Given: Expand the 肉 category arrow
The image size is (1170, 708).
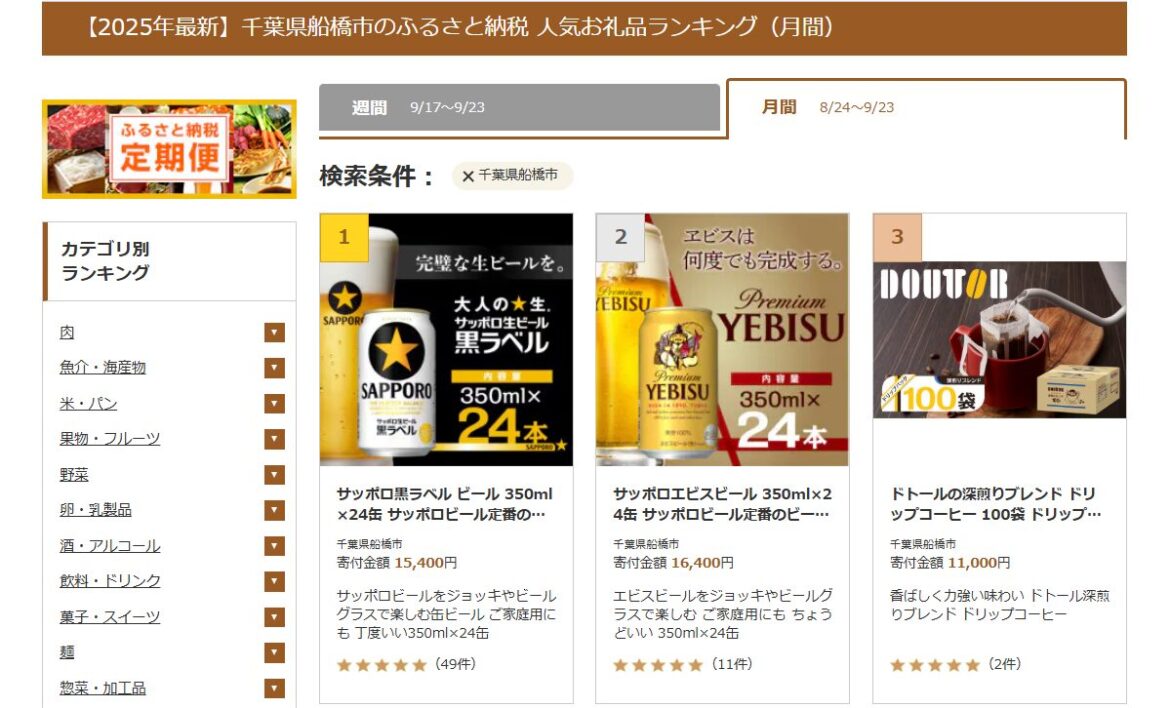Looking at the screenshot, I should coord(275,333).
